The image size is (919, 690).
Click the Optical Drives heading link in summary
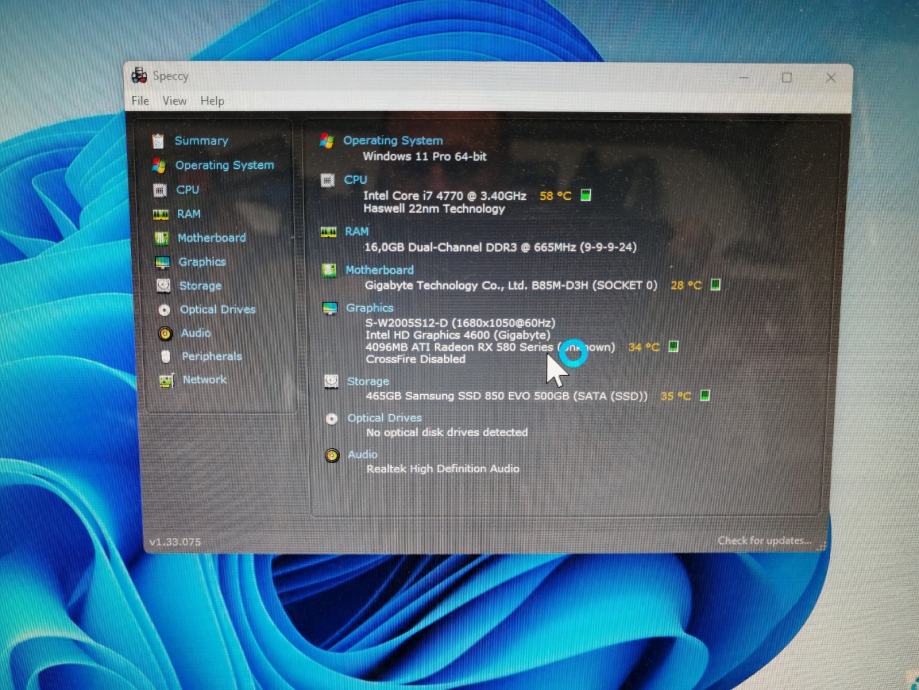(x=384, y=418)
